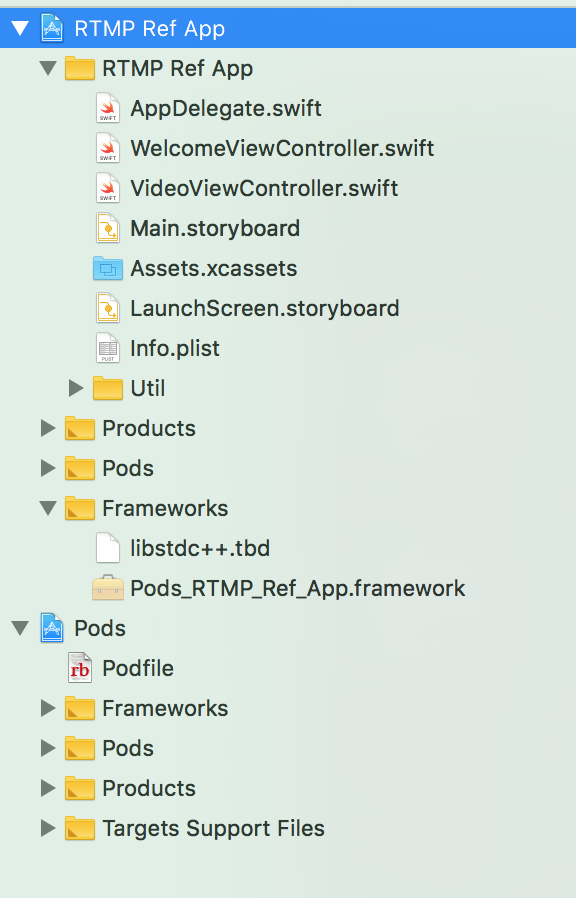This screenshot has height=898, width=576.
Task: Expand Pods folder inside Pods project
Action: point(48,749)
